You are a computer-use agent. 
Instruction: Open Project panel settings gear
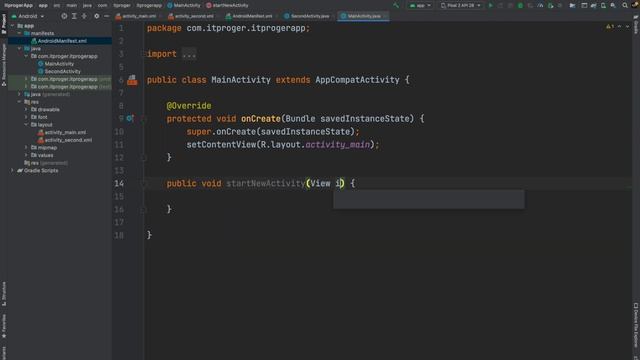point(97,16)
